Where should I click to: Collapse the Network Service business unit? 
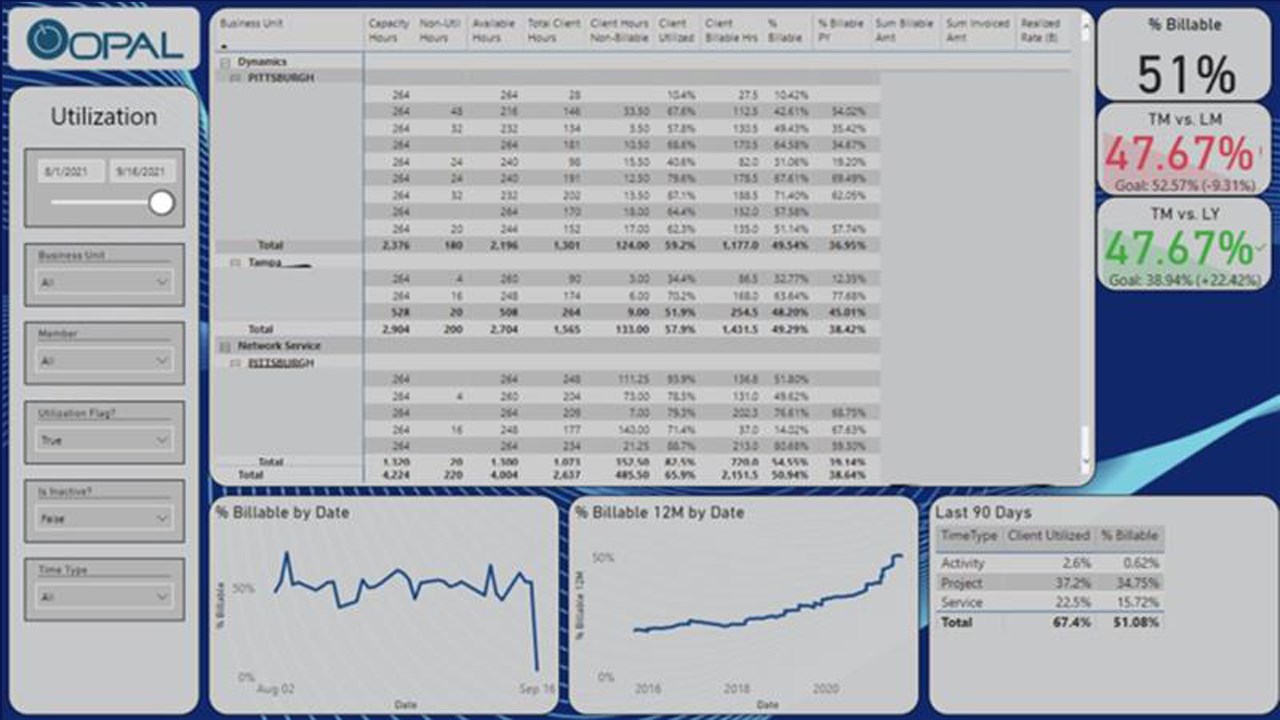pos(225,346)
